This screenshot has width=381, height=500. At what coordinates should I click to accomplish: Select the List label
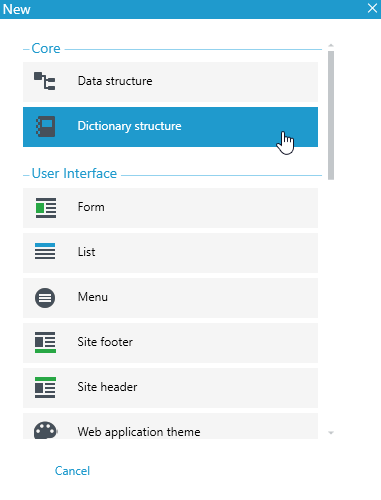tap(86, 252)
